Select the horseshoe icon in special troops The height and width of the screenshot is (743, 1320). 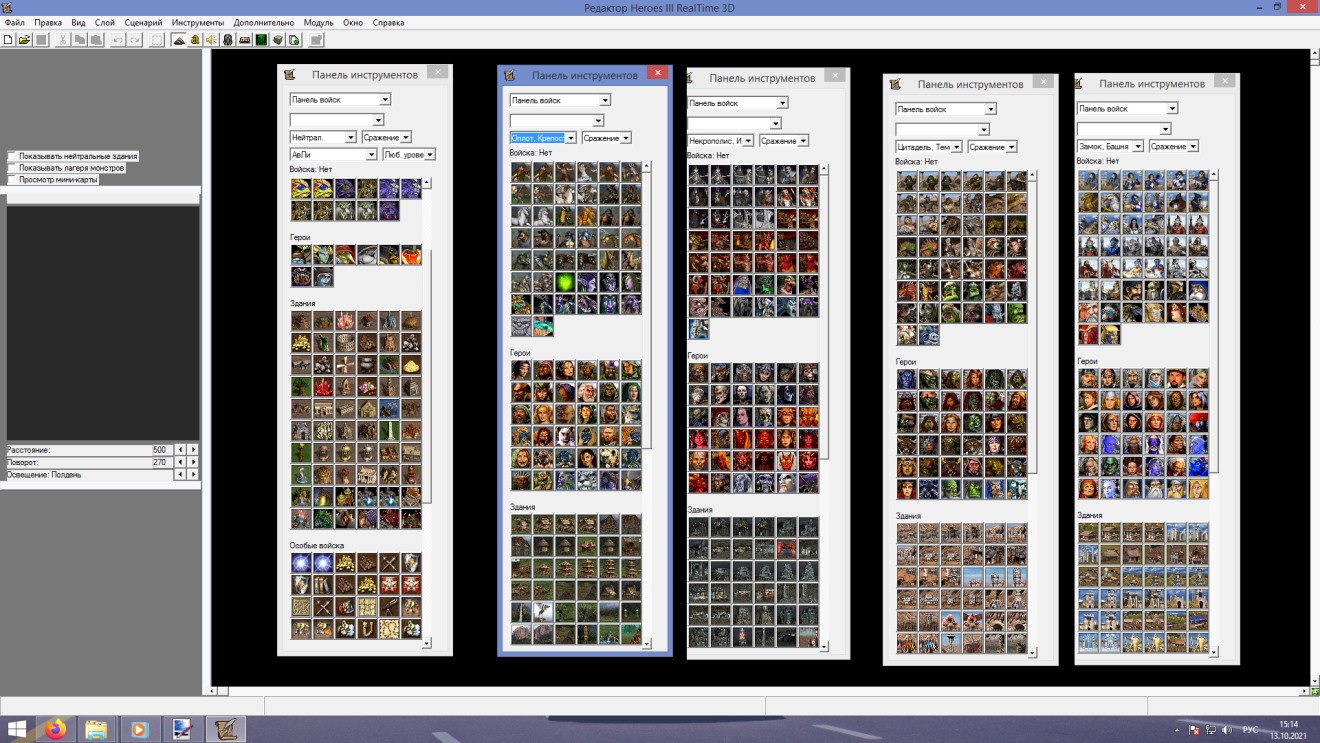click(x=367, y=629)
